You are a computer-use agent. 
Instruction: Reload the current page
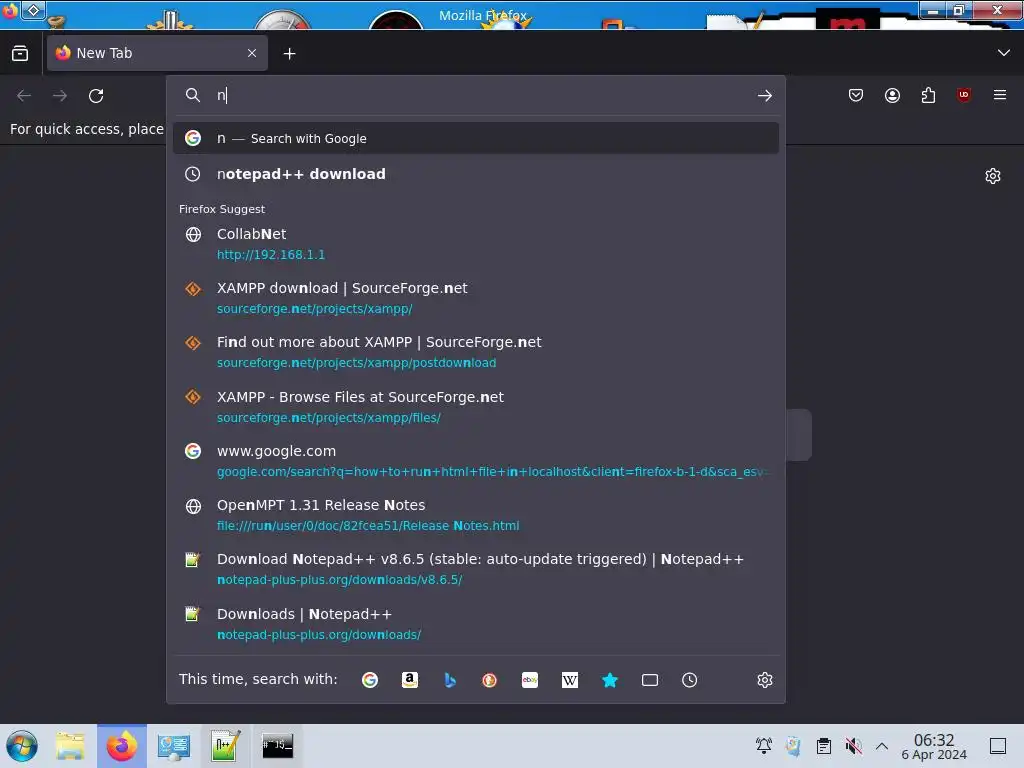[x=96, y=96]
